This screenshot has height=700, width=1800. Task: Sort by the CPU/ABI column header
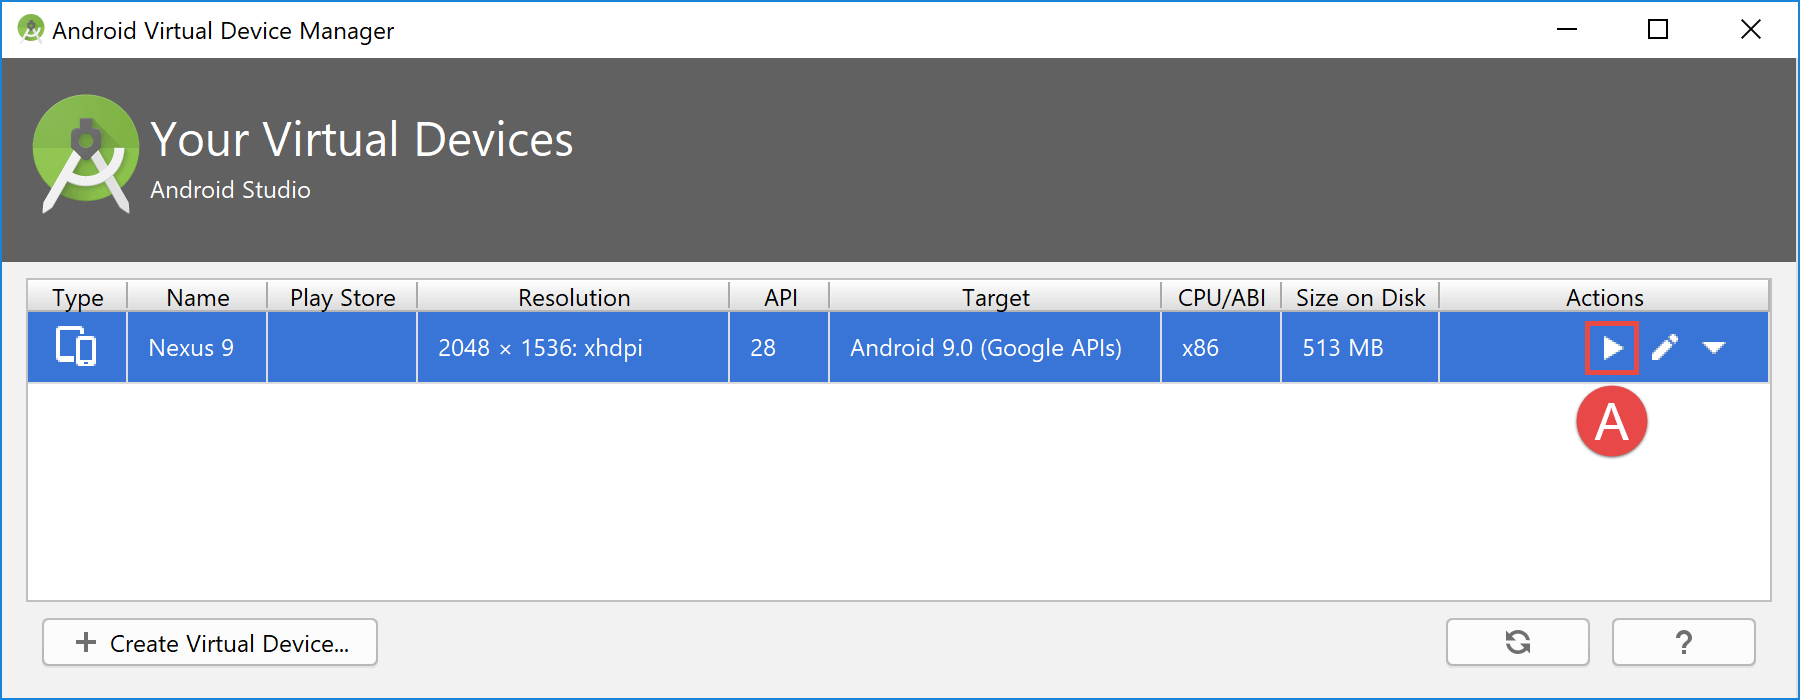pyautogui.click(x=1221, y=297)
